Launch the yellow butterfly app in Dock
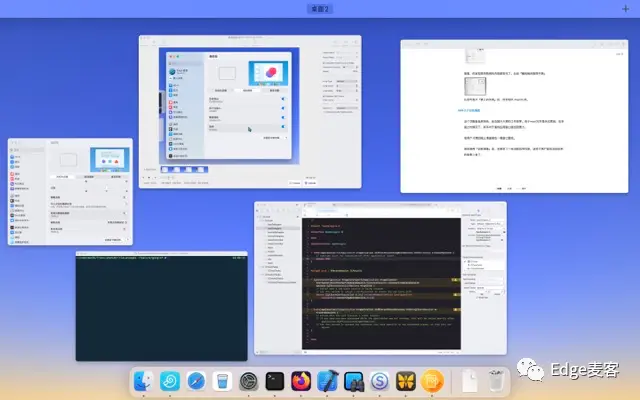This screenshot has height=400, width=640. click(406, 381)
